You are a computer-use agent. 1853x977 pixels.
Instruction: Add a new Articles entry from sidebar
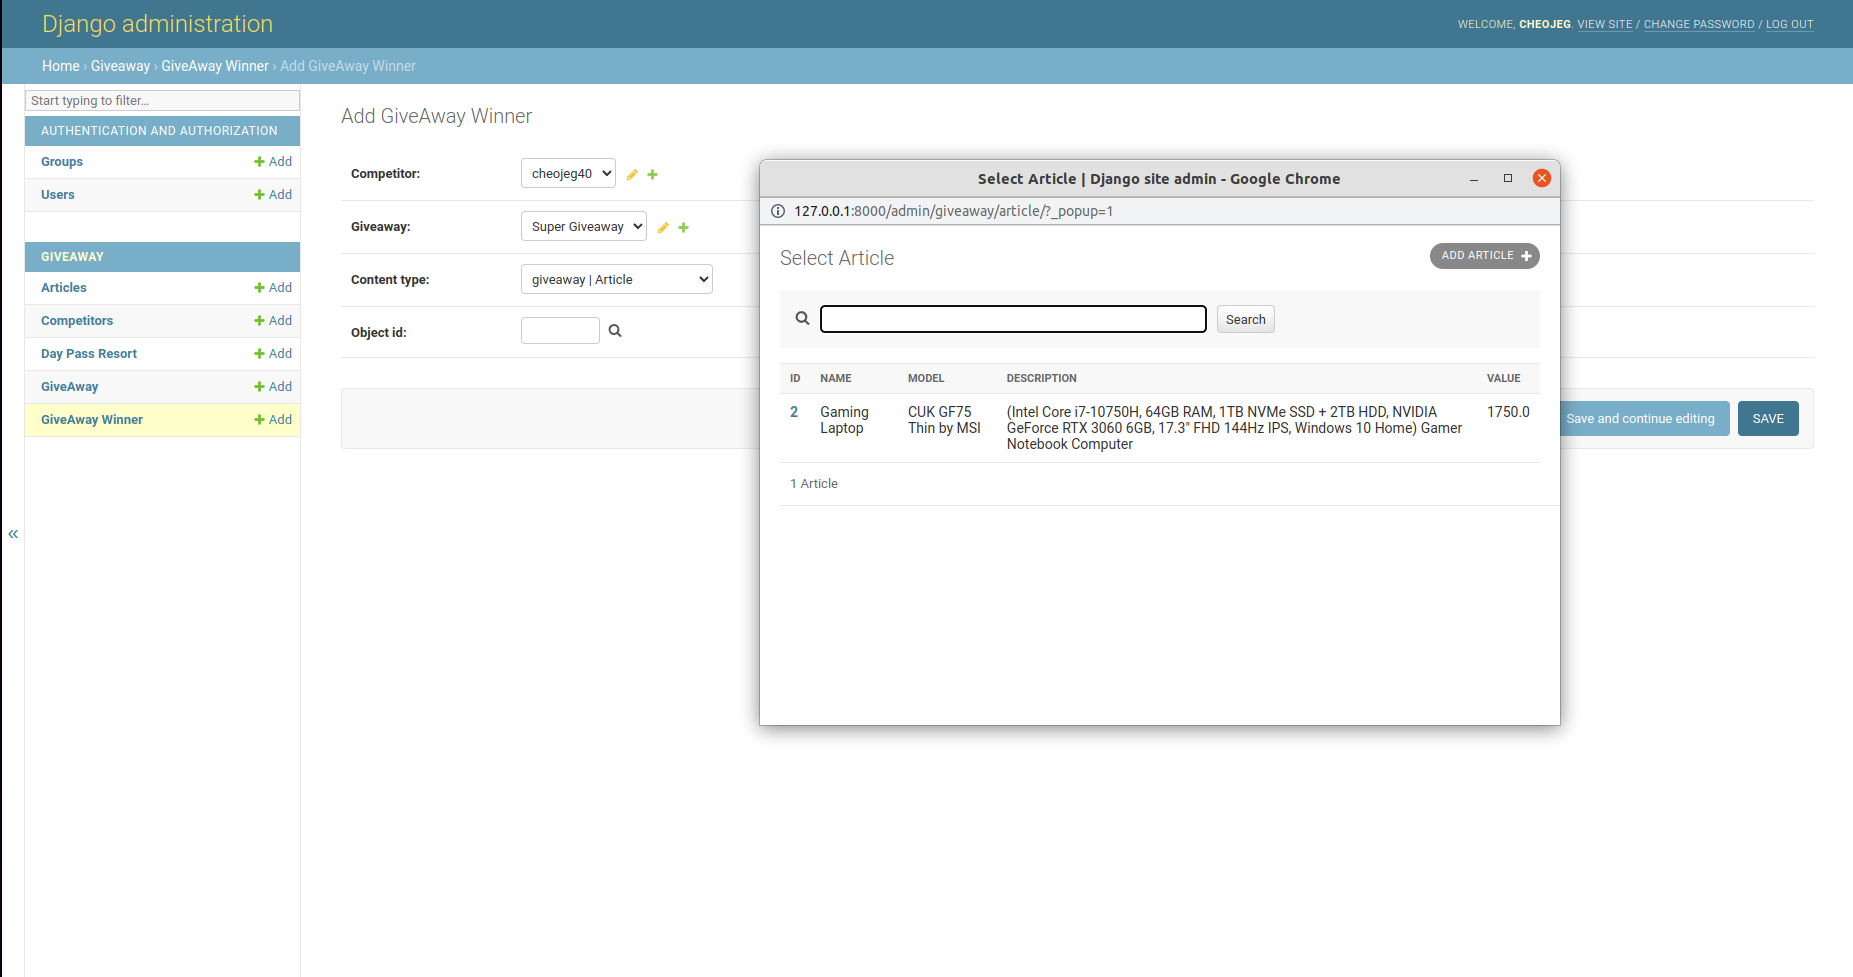(273, 288)
